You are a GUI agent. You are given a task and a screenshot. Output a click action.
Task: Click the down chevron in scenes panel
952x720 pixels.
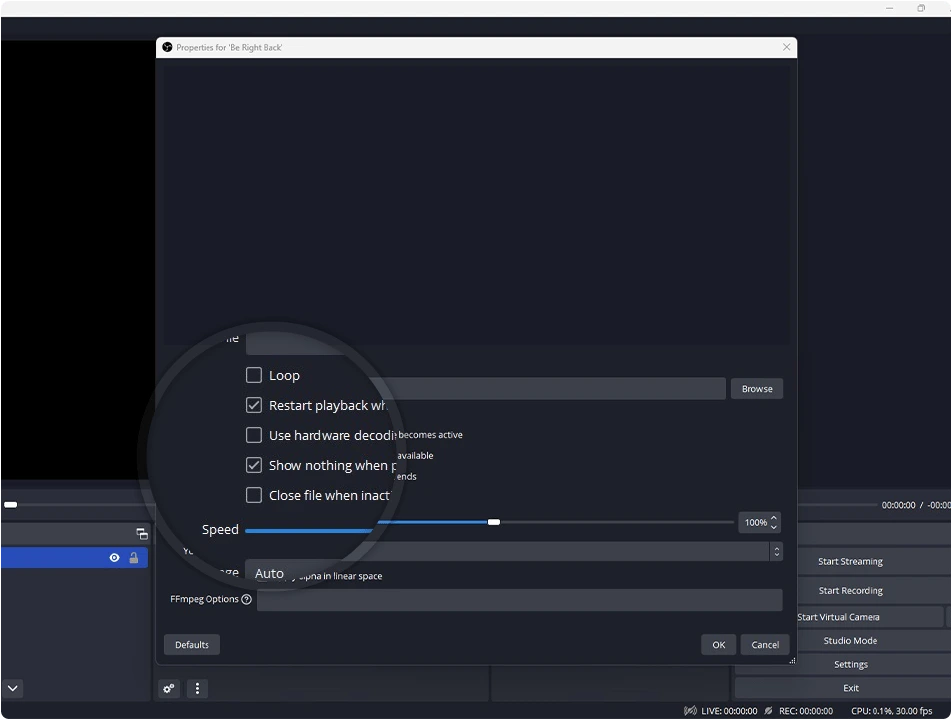13,688
